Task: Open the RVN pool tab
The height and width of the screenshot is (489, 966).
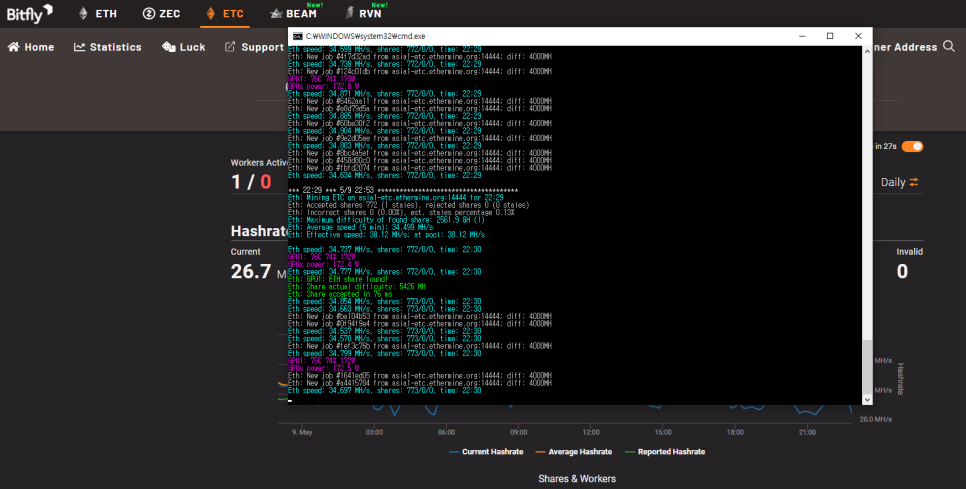Action: pyautogui.click(x=363, y=14)
